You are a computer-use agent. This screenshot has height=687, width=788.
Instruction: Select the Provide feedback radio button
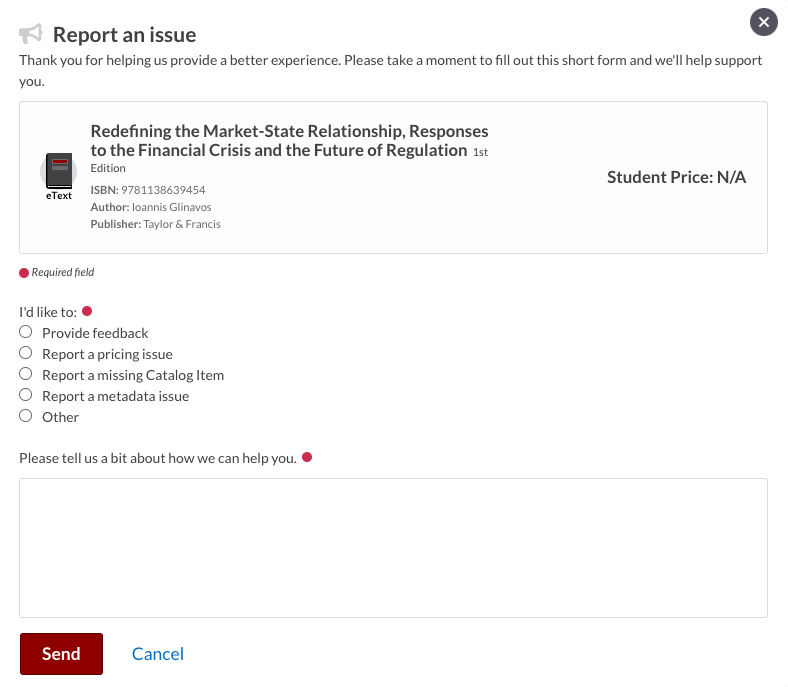click(x=26, y=332)
